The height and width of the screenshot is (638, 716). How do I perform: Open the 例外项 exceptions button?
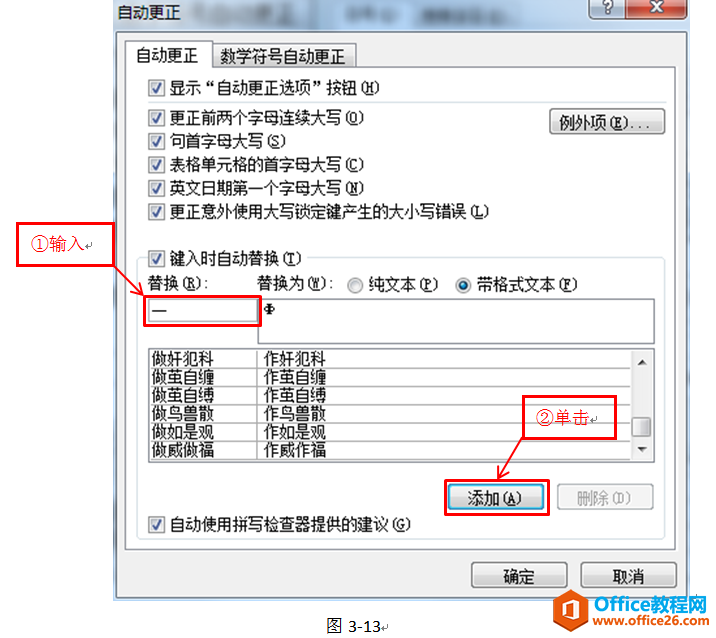tap(607, 121)
